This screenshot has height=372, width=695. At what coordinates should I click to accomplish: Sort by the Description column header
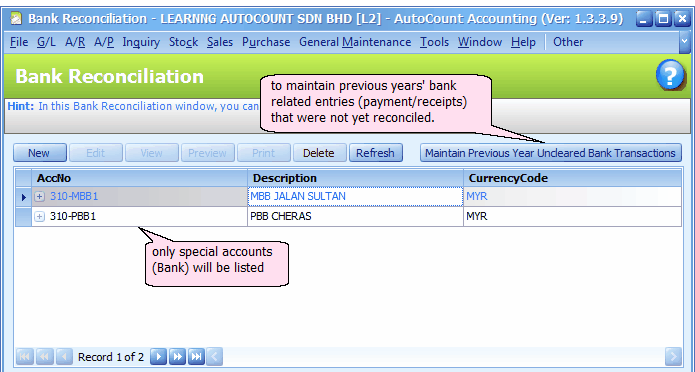[355, 178]
